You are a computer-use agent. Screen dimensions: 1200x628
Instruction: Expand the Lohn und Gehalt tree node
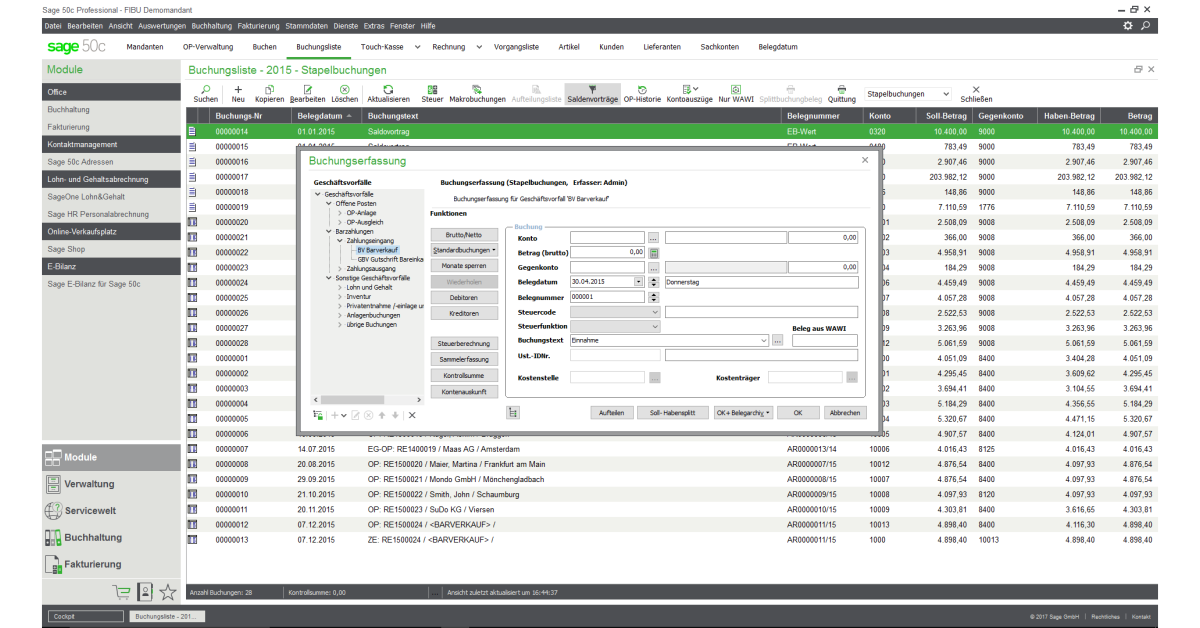pyautogui.click(x=340, y=287)
